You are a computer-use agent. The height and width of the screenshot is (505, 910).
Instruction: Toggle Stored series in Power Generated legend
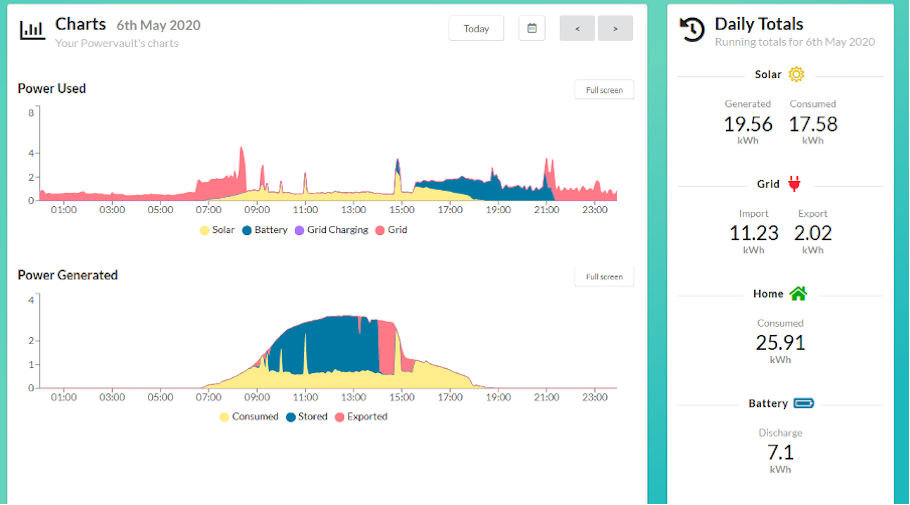pos(307,417)
